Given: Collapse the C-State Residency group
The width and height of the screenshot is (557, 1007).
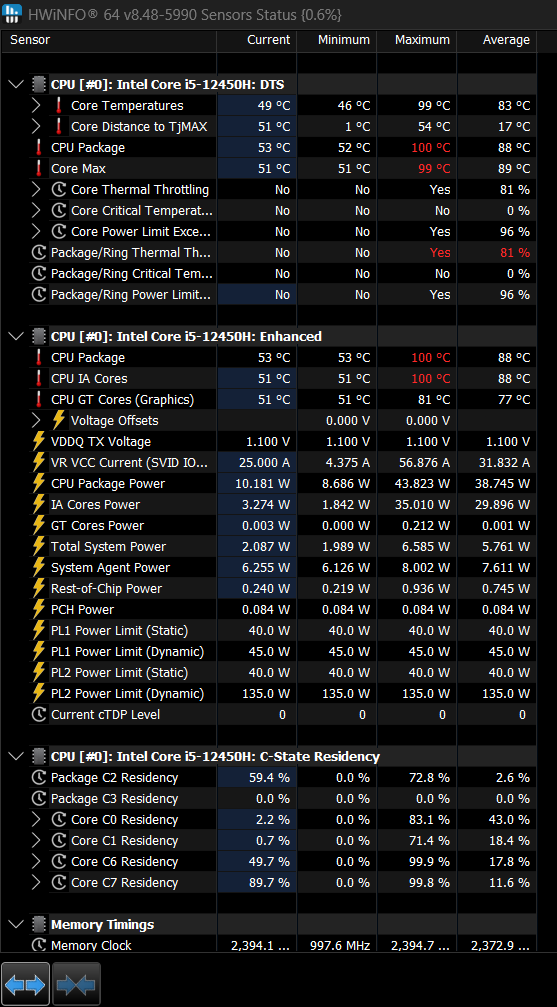Looking at the screenshot, I should tap(17, 757).
